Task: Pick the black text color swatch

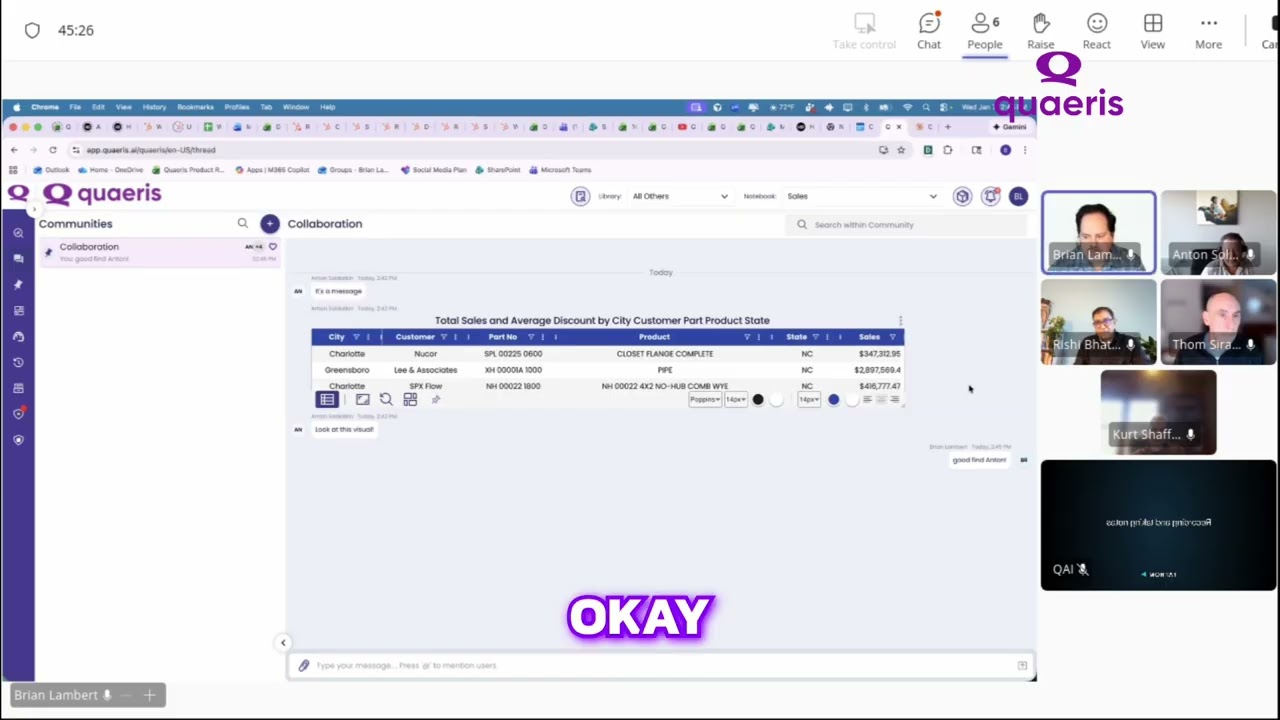Action: [x=757, y=400]
